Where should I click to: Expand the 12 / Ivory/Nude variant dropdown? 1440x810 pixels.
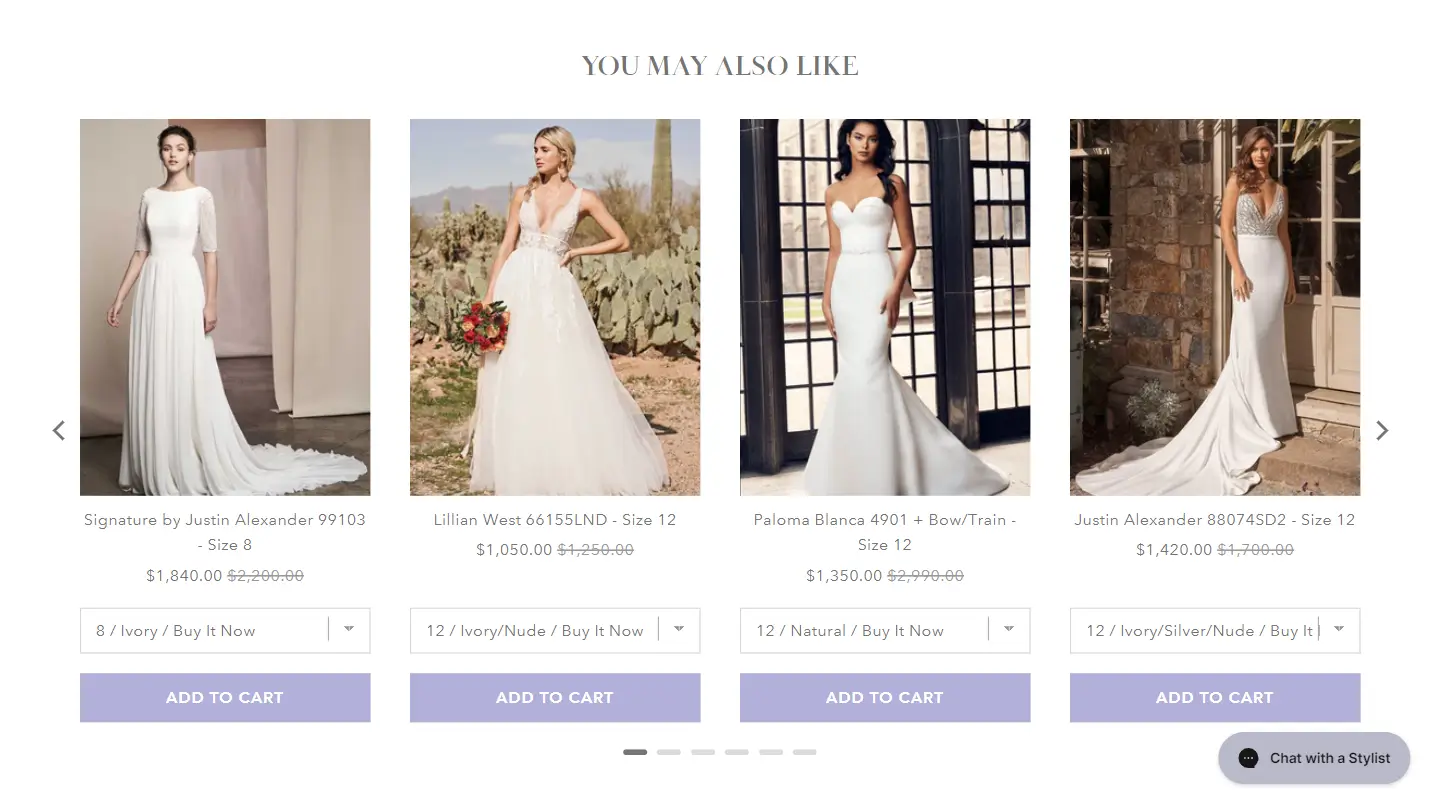(555, 631)
